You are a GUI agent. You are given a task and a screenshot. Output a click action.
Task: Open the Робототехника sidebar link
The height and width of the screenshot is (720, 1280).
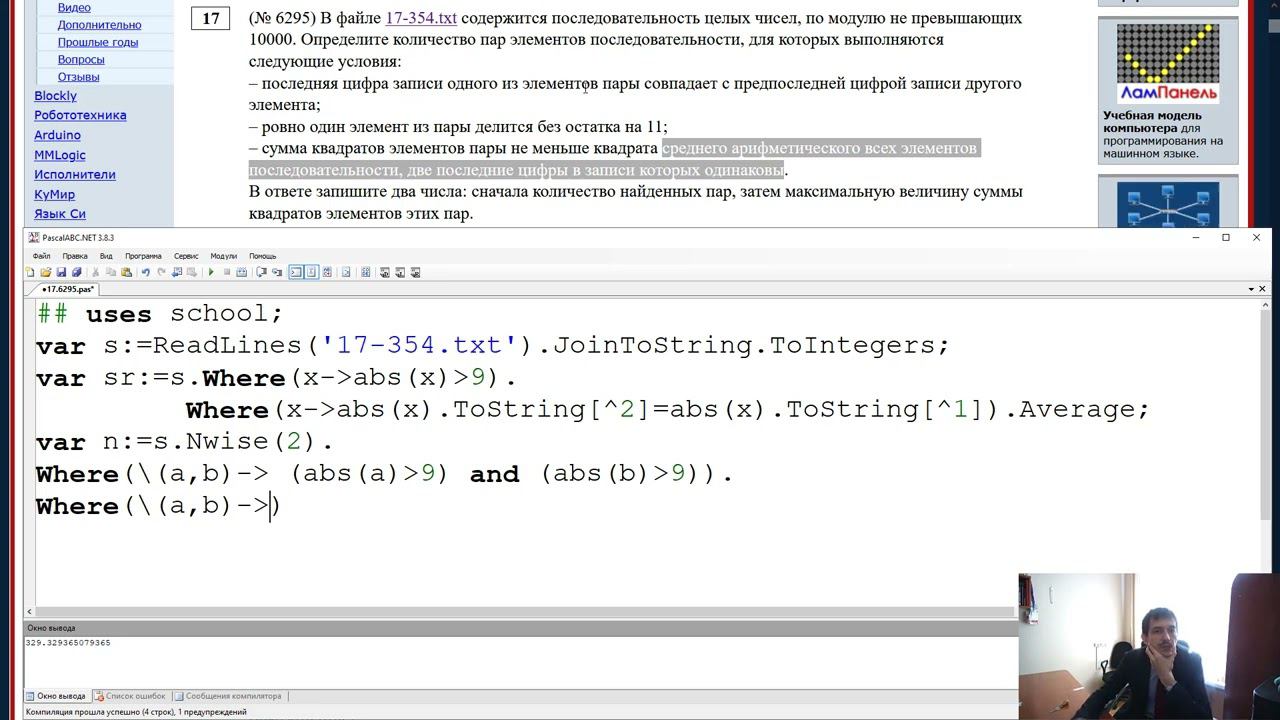tap(80, 115)
